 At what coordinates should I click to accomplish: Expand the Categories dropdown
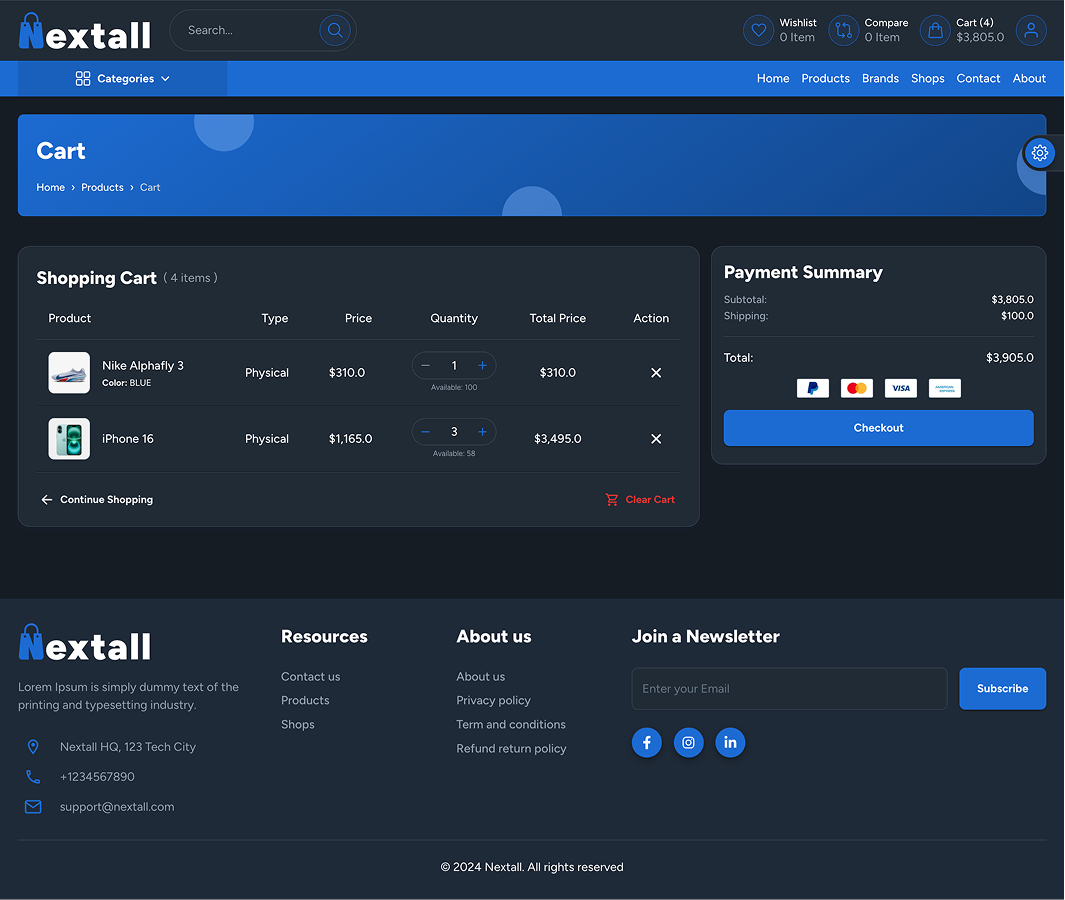(124, 78)
